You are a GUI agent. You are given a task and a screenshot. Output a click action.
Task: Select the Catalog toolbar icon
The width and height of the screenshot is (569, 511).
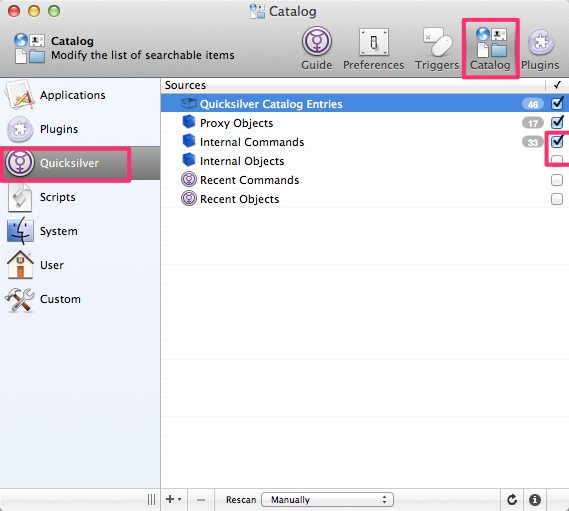click(490, 48)
